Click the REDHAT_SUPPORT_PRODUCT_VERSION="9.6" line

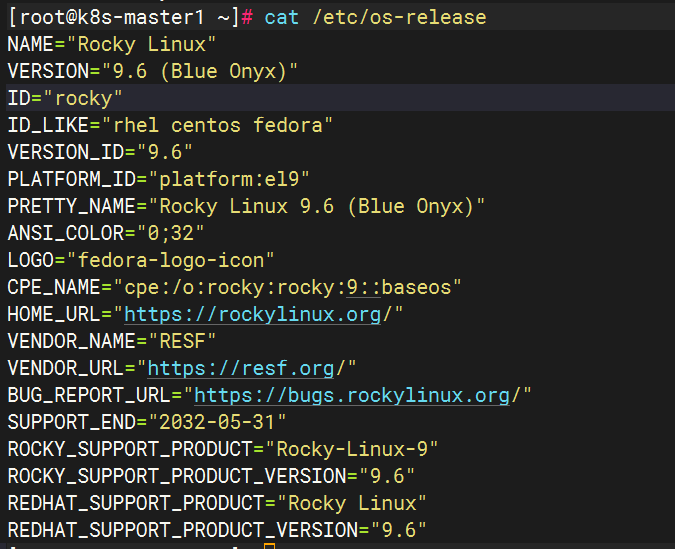[x=217, y=530]
